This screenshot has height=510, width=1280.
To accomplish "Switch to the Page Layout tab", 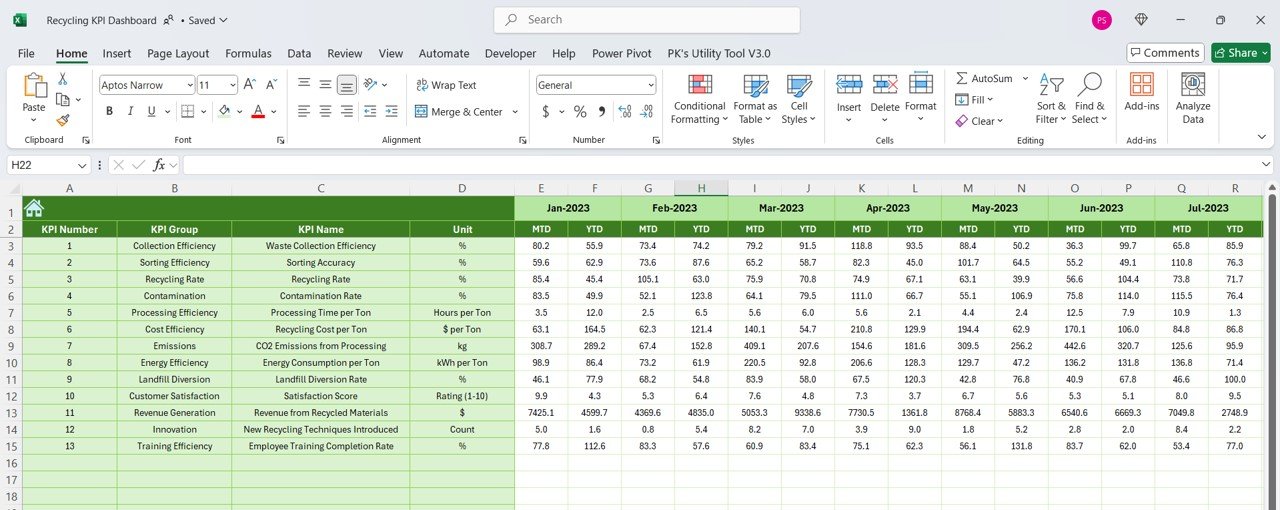I will [178, 53].
